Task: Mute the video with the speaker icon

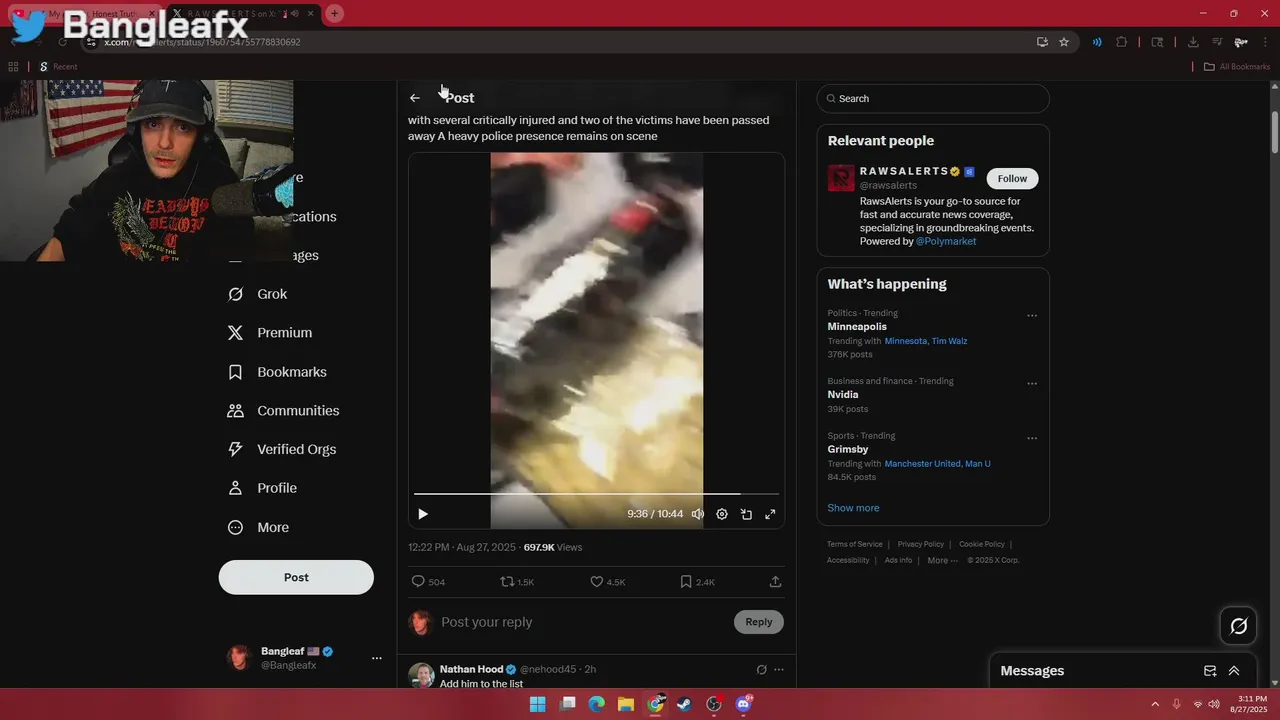Action: [698, 514]
